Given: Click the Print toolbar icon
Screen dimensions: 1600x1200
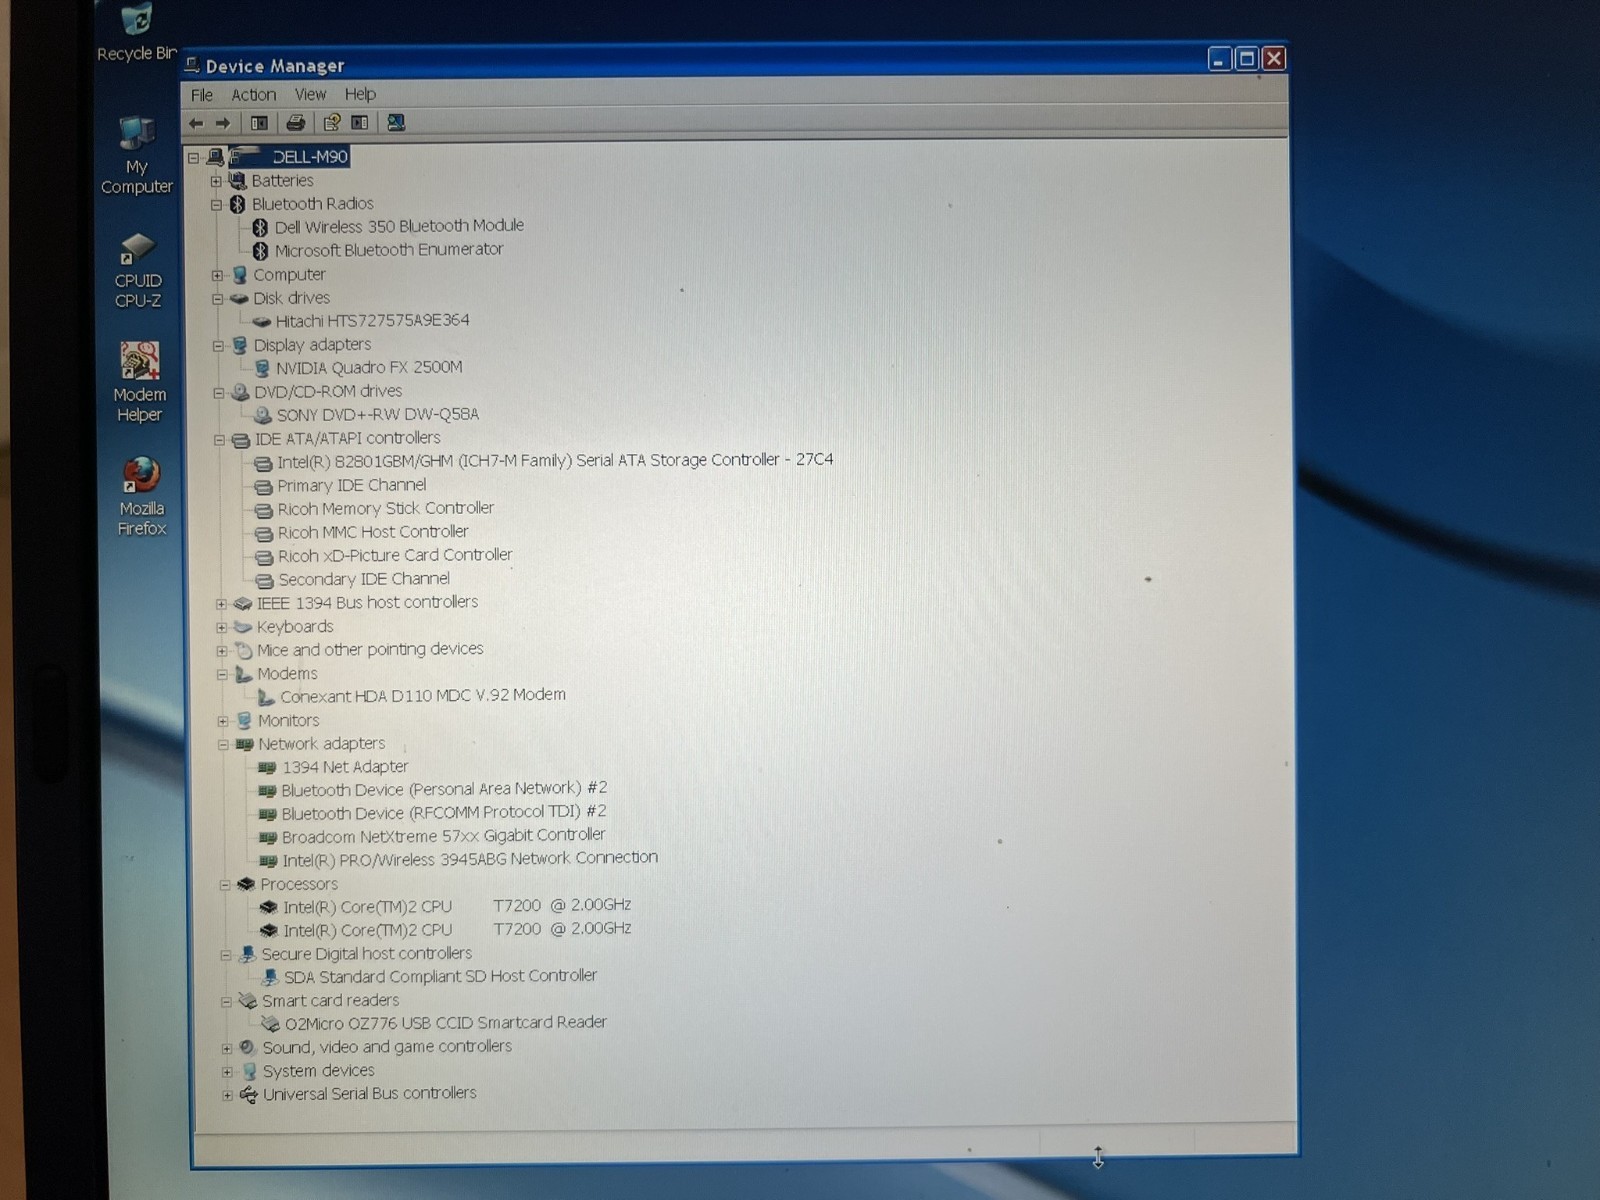Looking at the screenshot, I should (296, 123).
